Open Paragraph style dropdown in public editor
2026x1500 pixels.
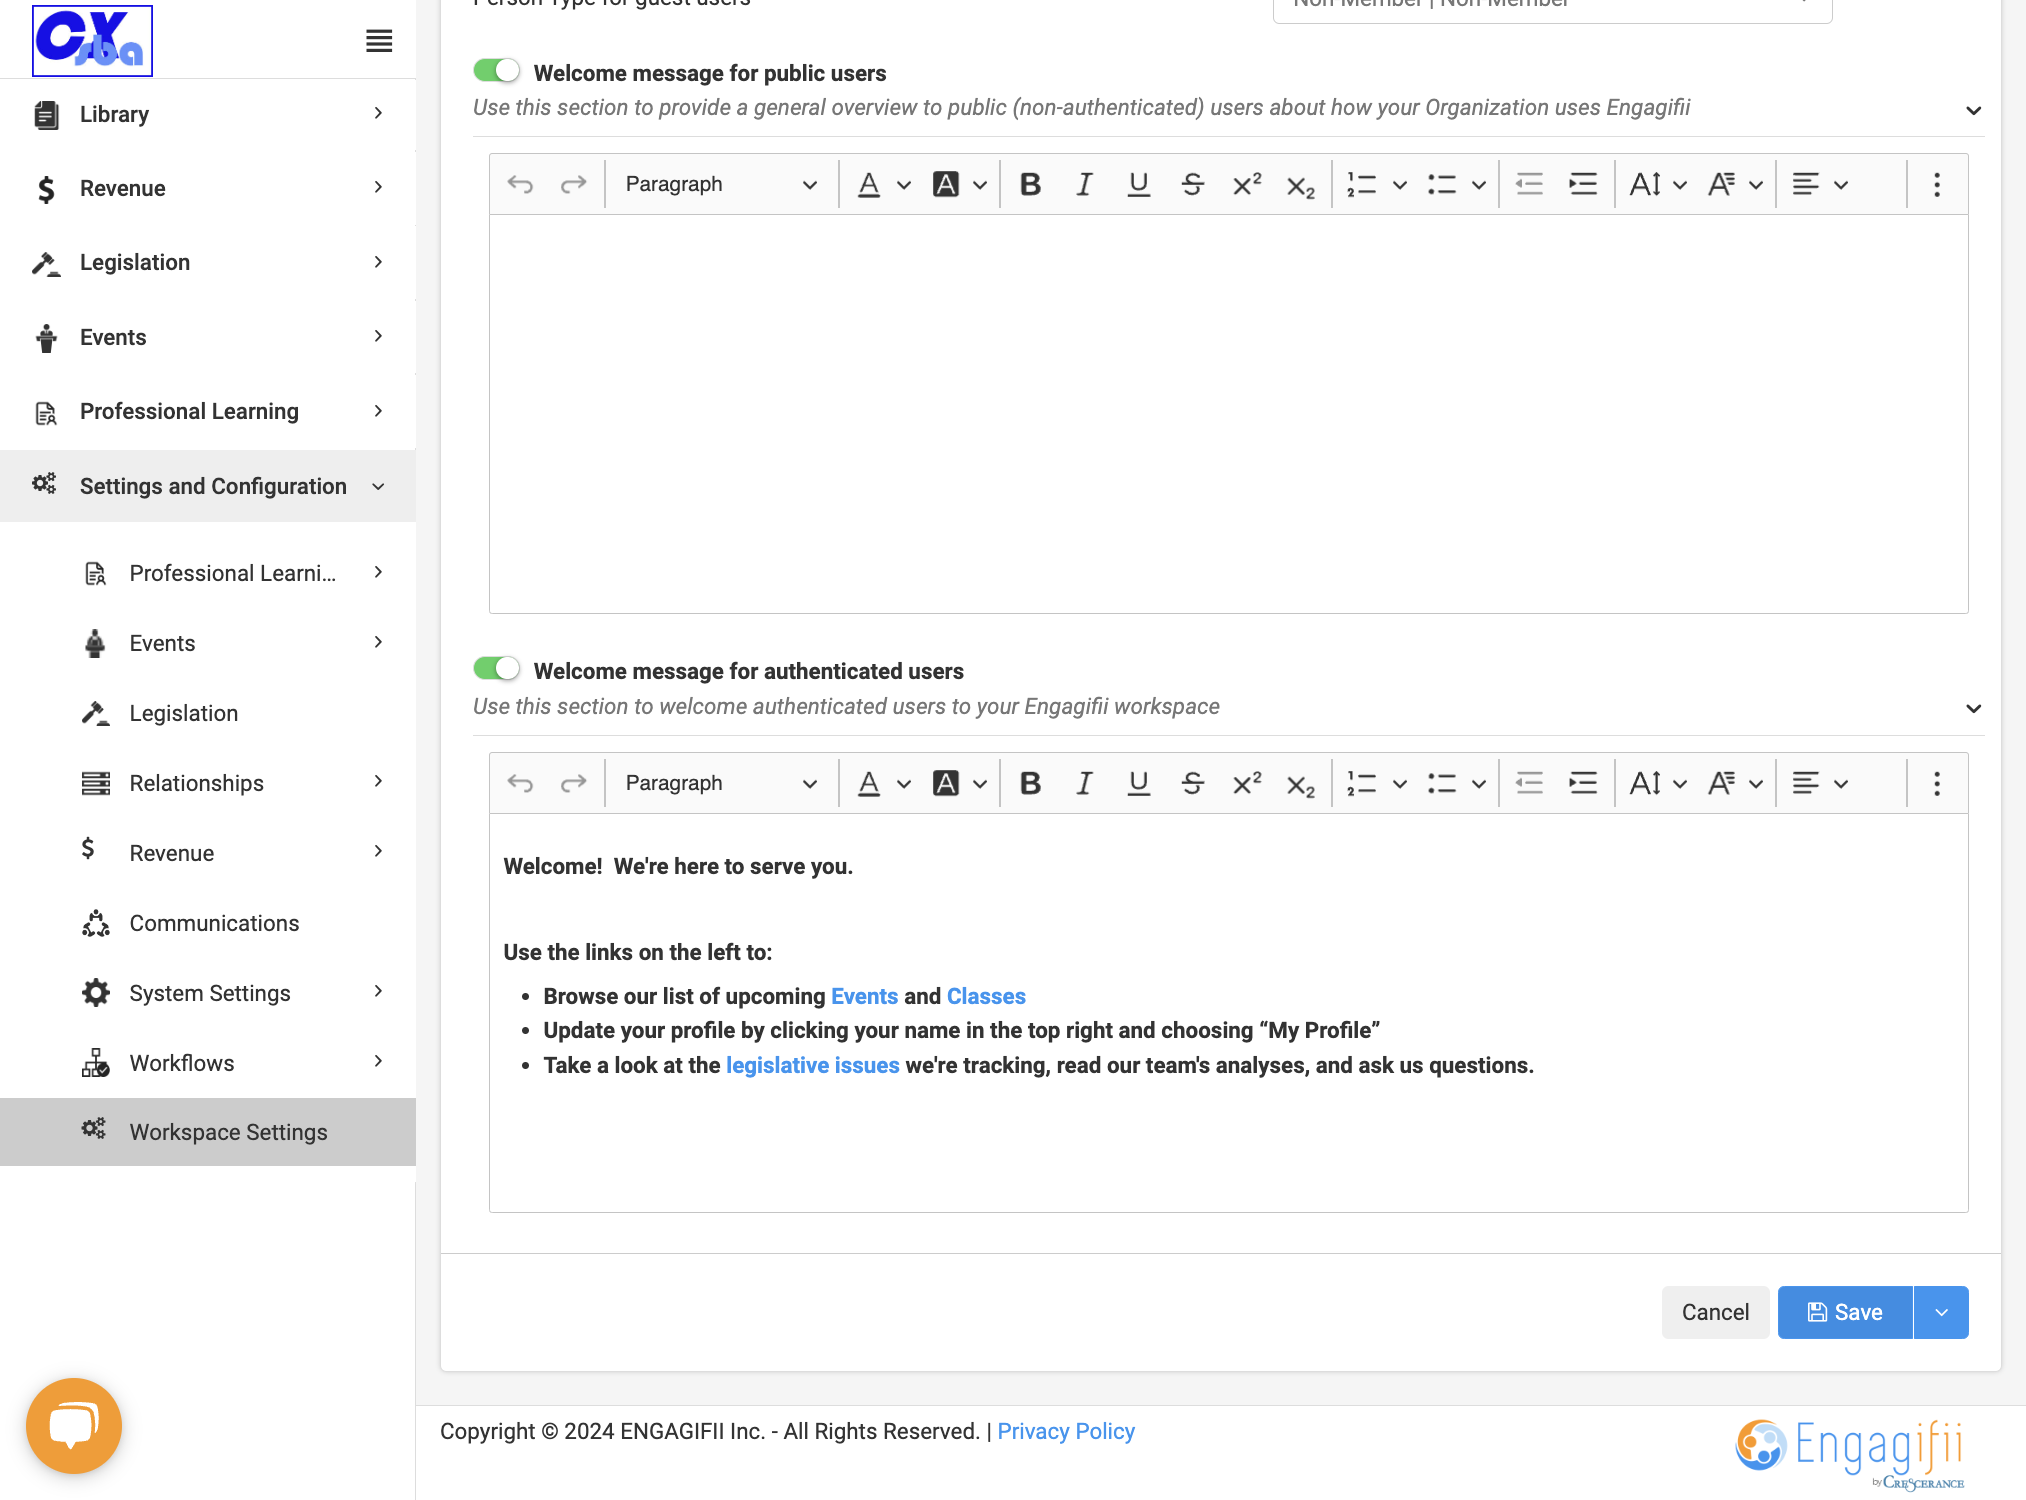[x=721, y=184]
